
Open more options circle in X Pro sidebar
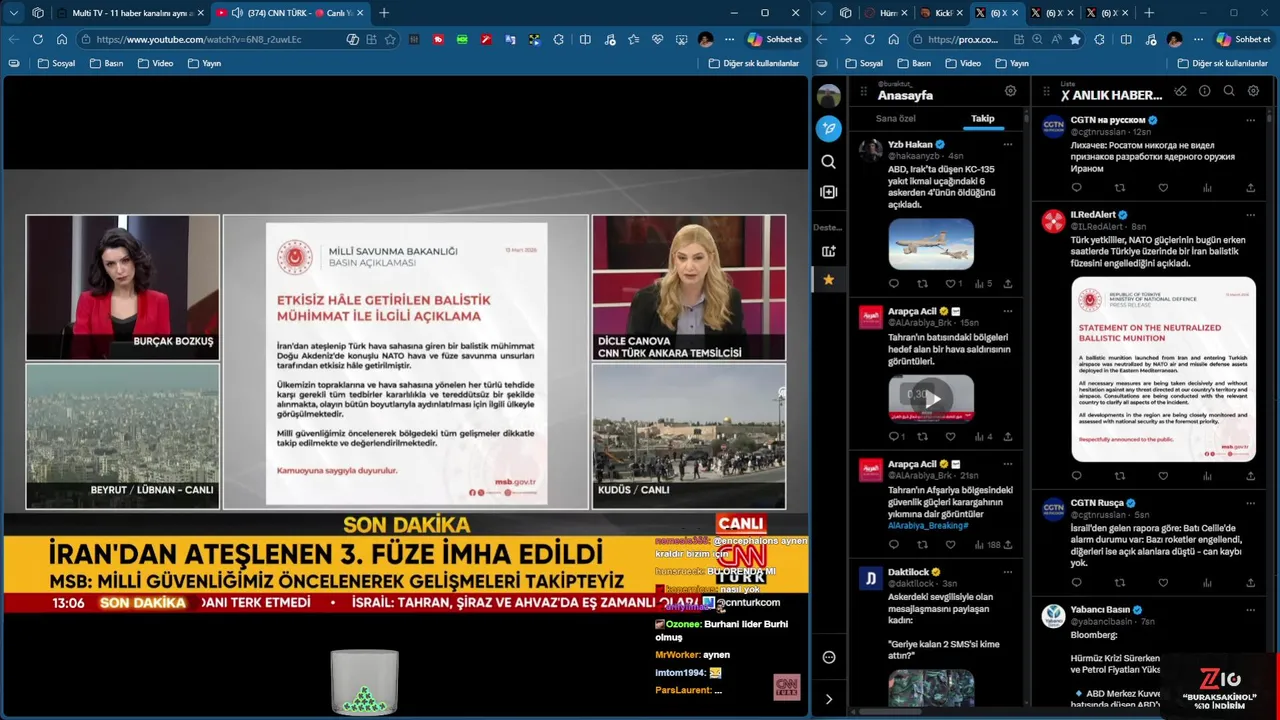[828, 657]
